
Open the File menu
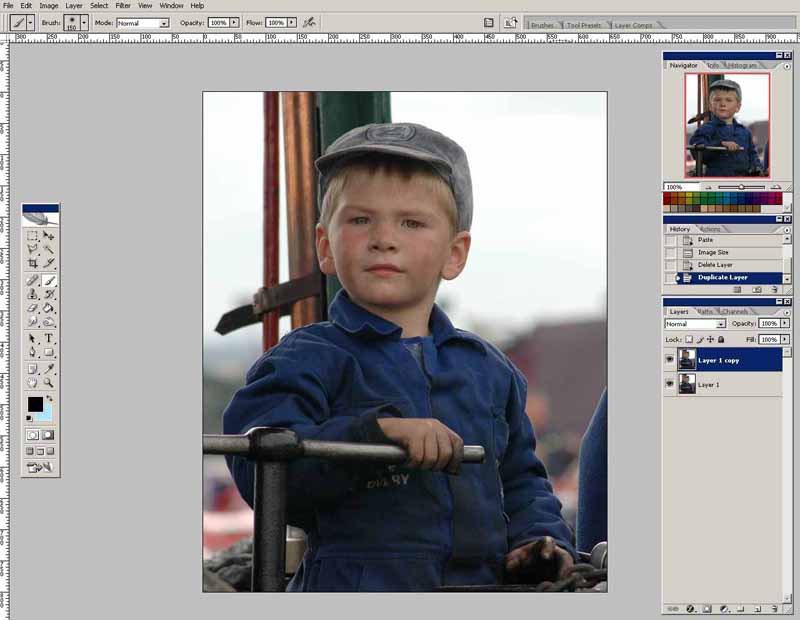coord(8,6)
